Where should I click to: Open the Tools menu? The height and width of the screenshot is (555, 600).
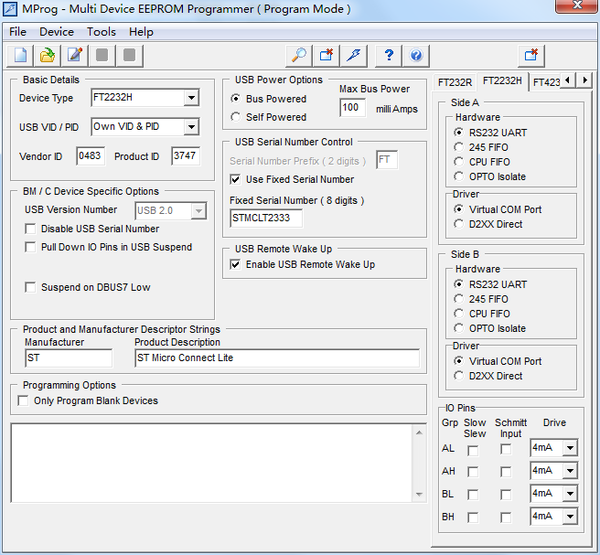101,32
